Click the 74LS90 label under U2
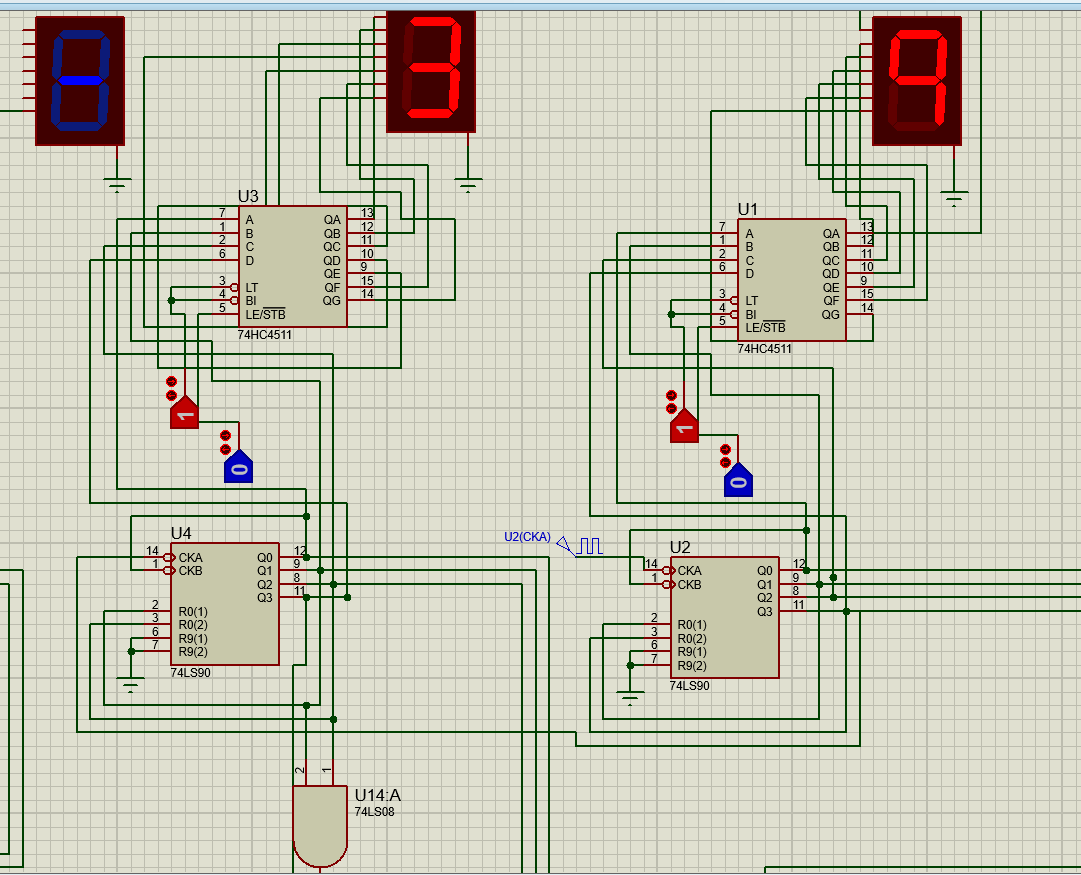 [689, 686]
